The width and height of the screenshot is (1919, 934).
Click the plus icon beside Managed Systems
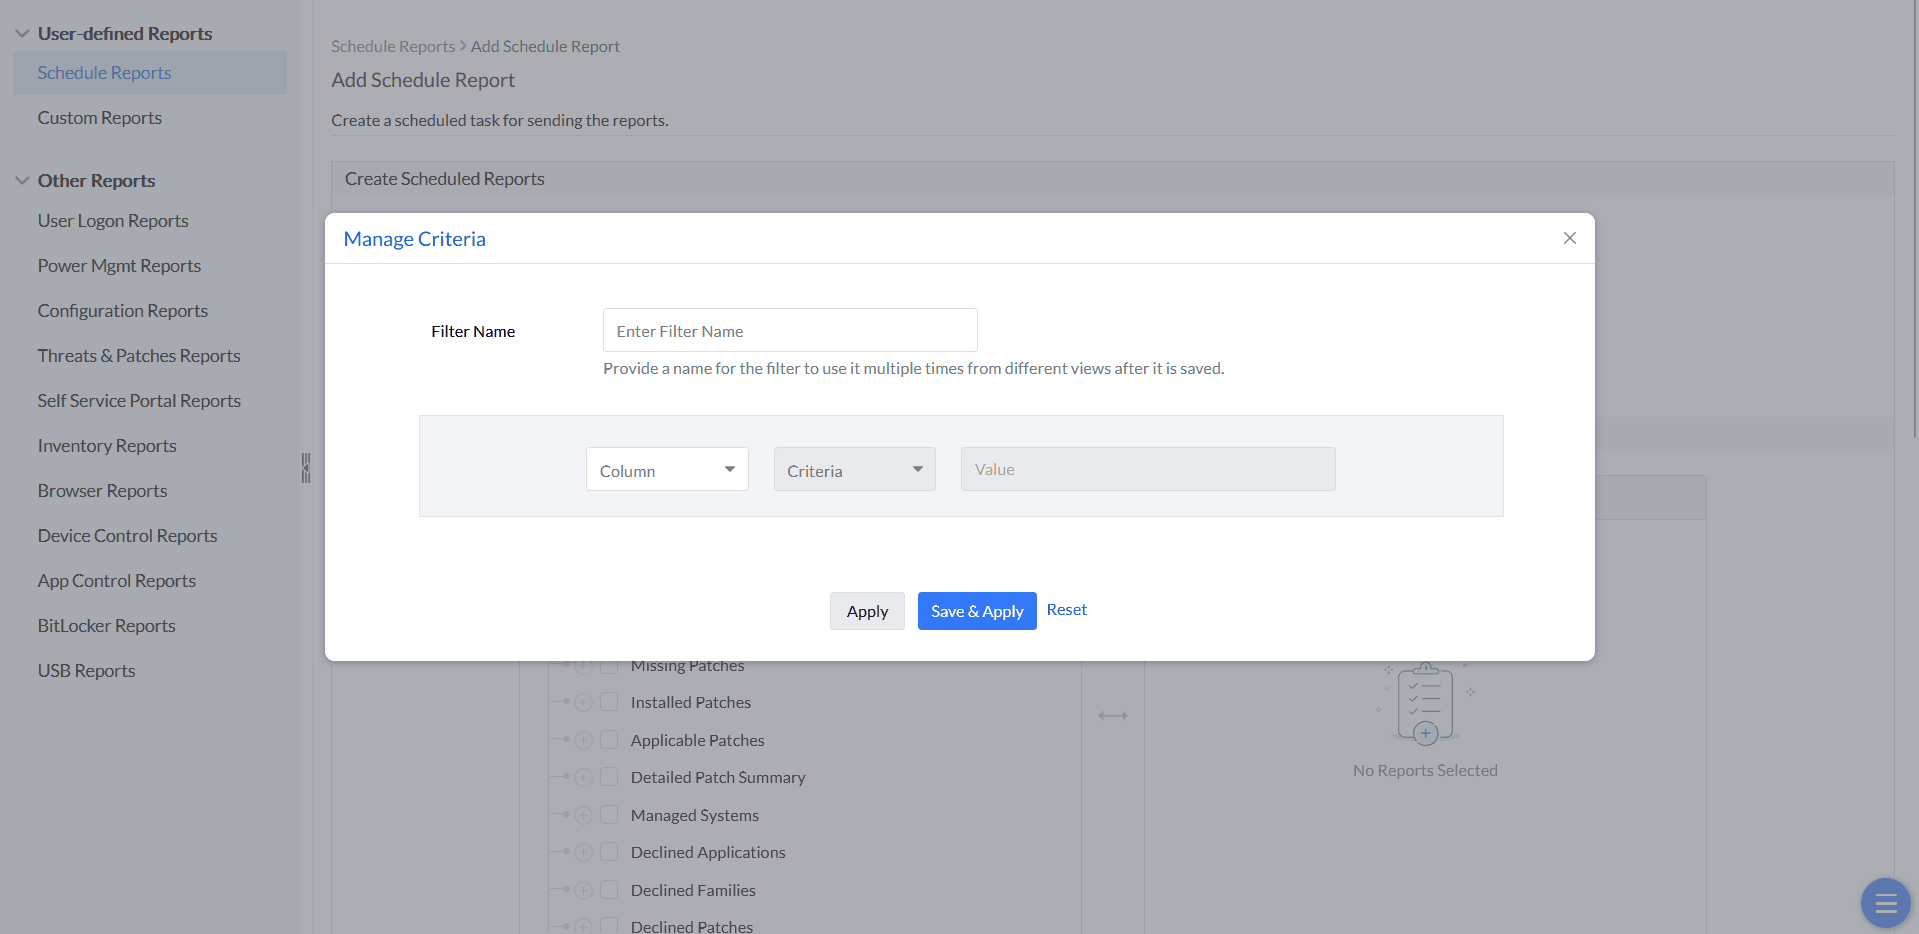point(584,815)
